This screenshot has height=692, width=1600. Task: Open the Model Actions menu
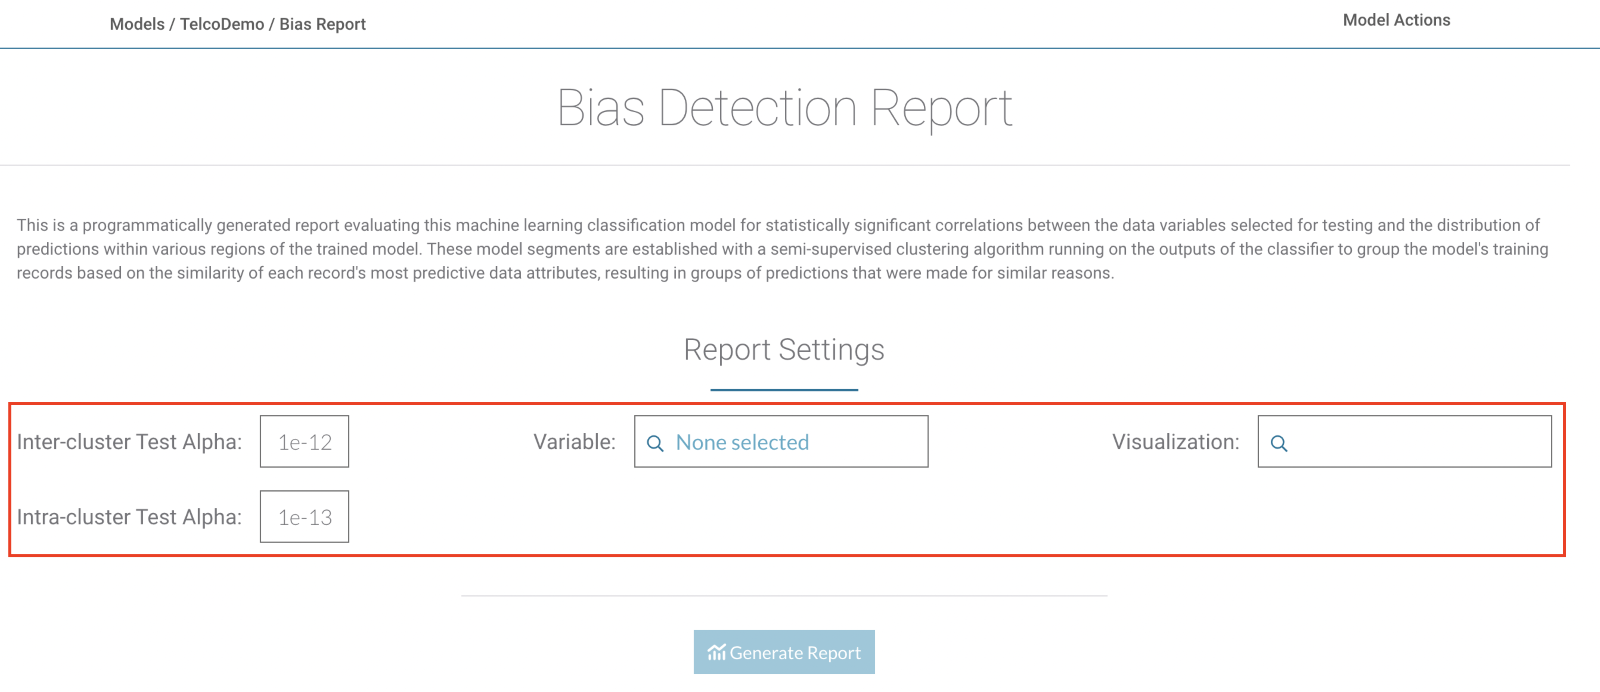point(1396,20)
